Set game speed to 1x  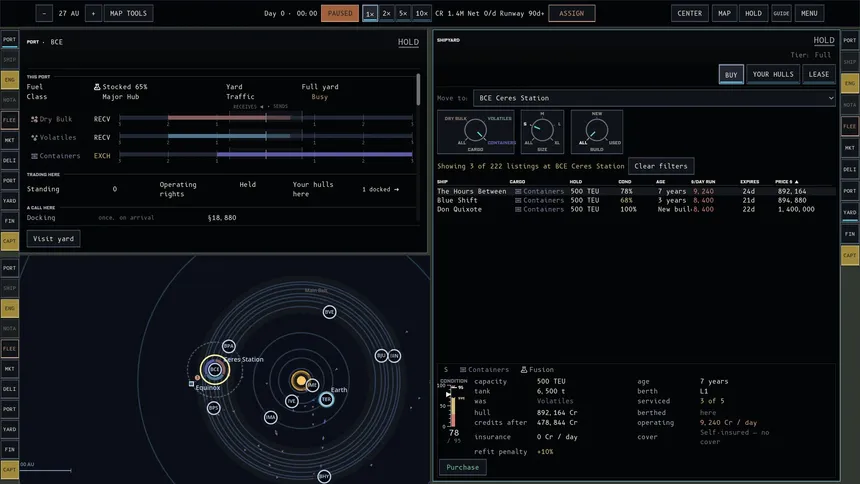pyautogui.click(x=370, y=13)
